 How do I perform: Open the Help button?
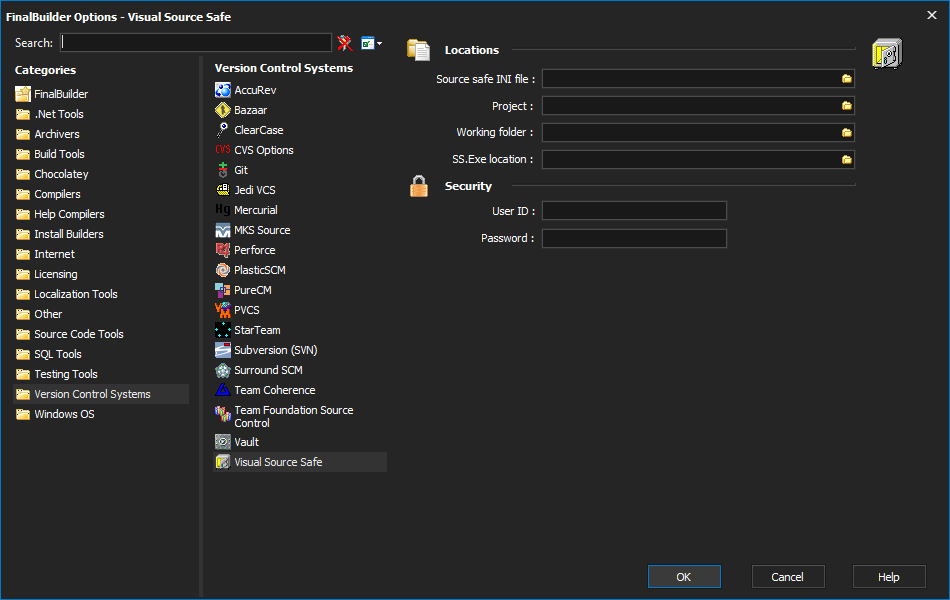(x=889, y=577)
